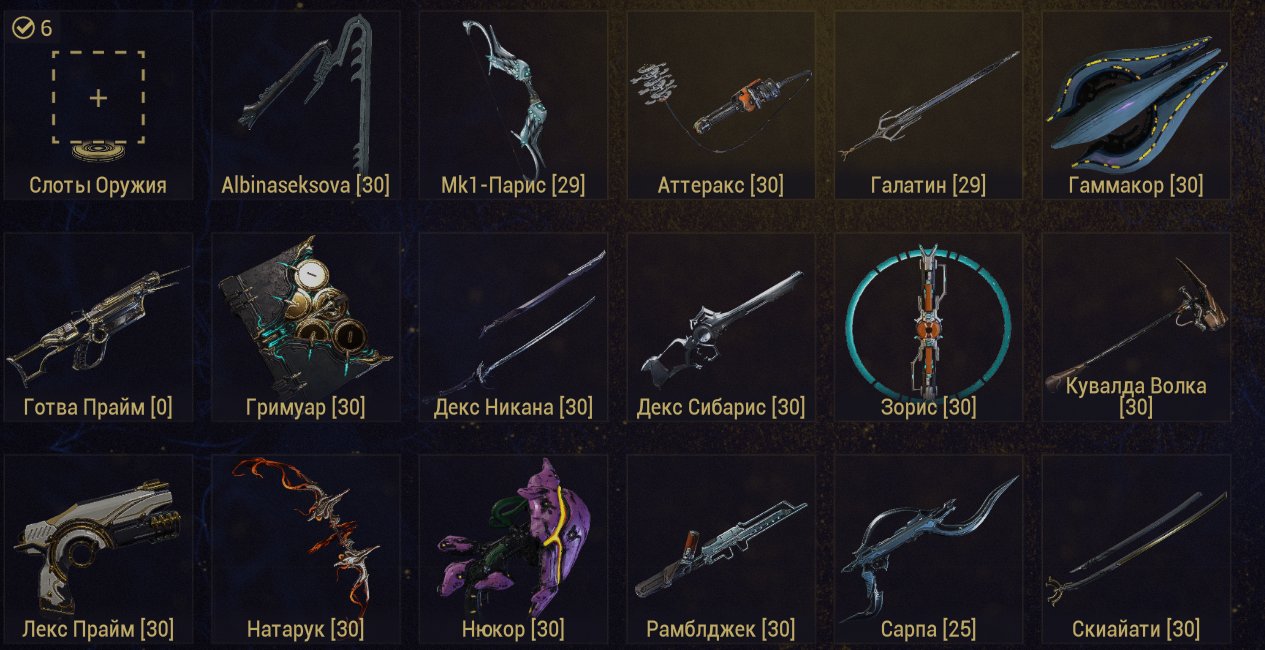Screen dimensions: 1265x650
Task: Select the purple Нюкор [30] weapon
Action: pyautogui.click(x=513, y=549)
